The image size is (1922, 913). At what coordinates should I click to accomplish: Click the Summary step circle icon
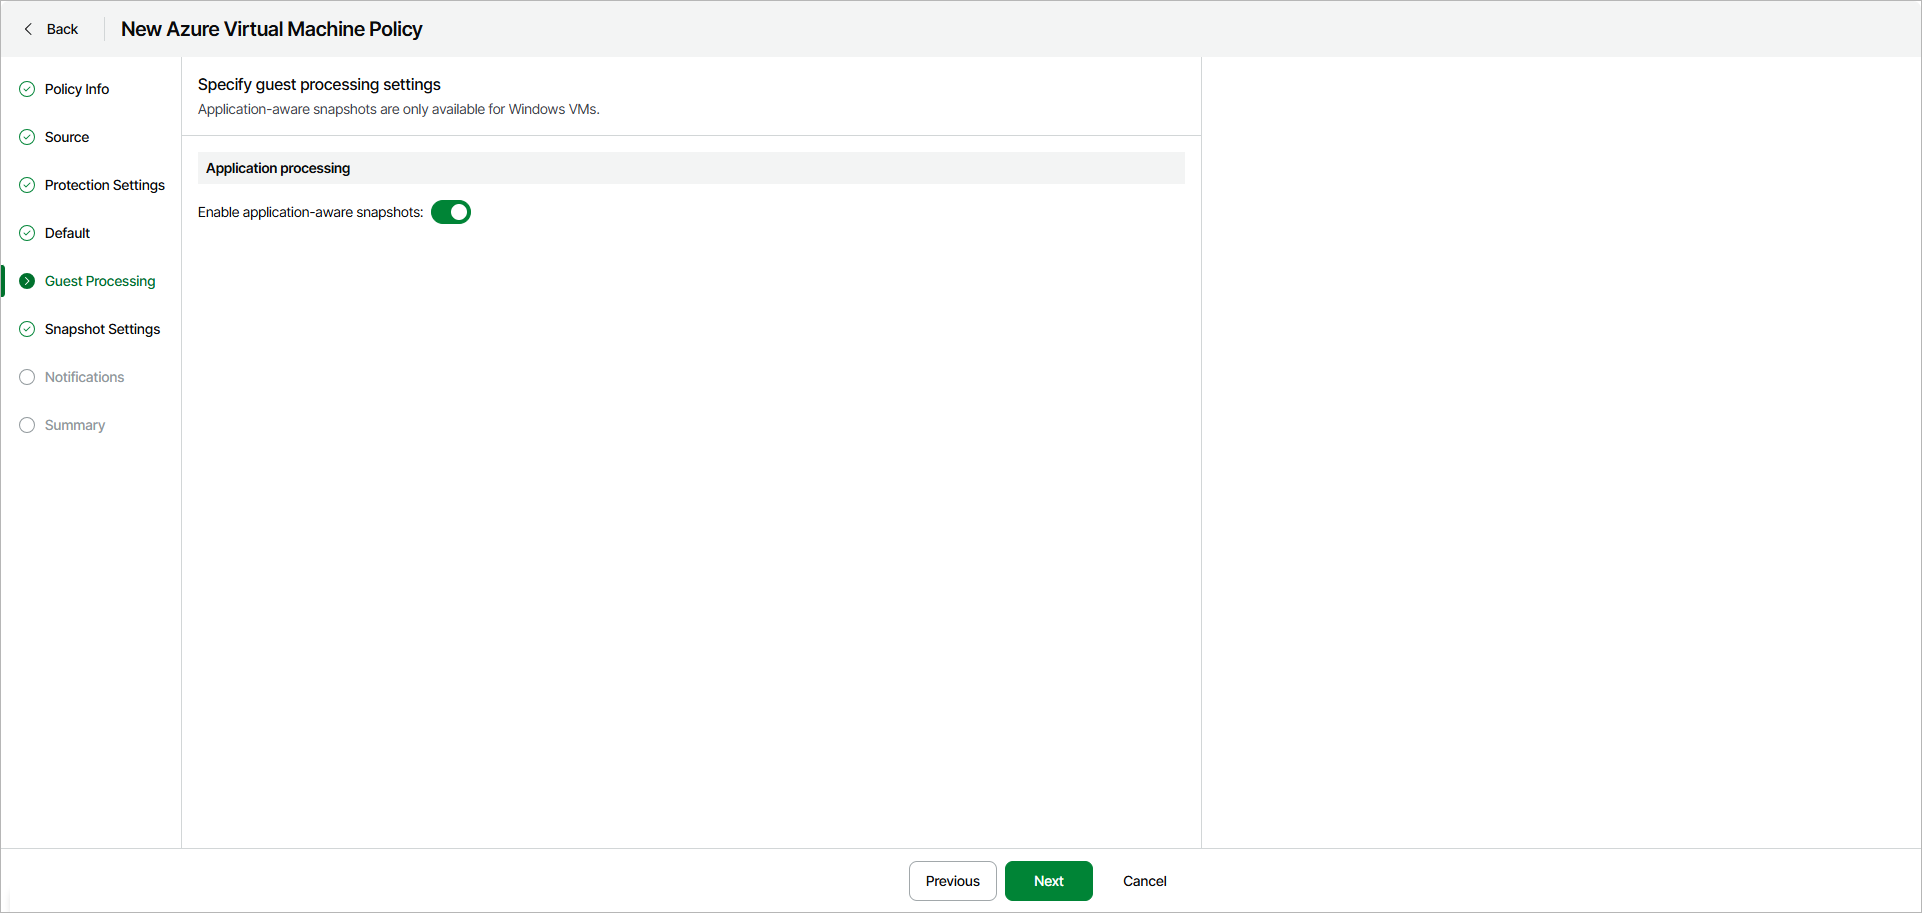pyautogui.click(x=26, y=425)
